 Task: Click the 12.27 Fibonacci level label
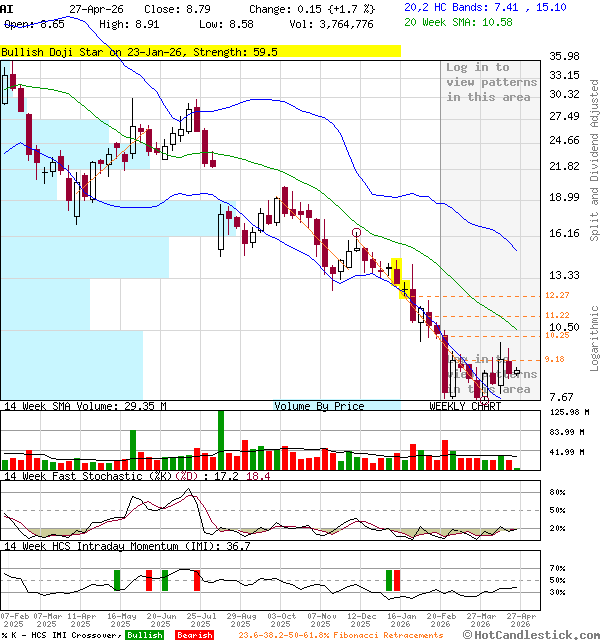pos(557,295)
